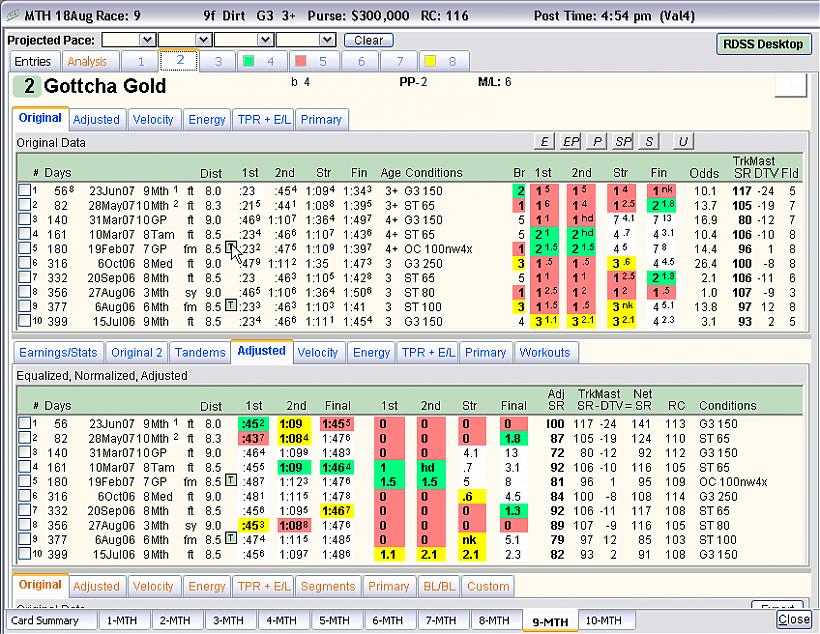Click the RDSS Desktop button
Screen dimensions: 820x634
point(763,44)
